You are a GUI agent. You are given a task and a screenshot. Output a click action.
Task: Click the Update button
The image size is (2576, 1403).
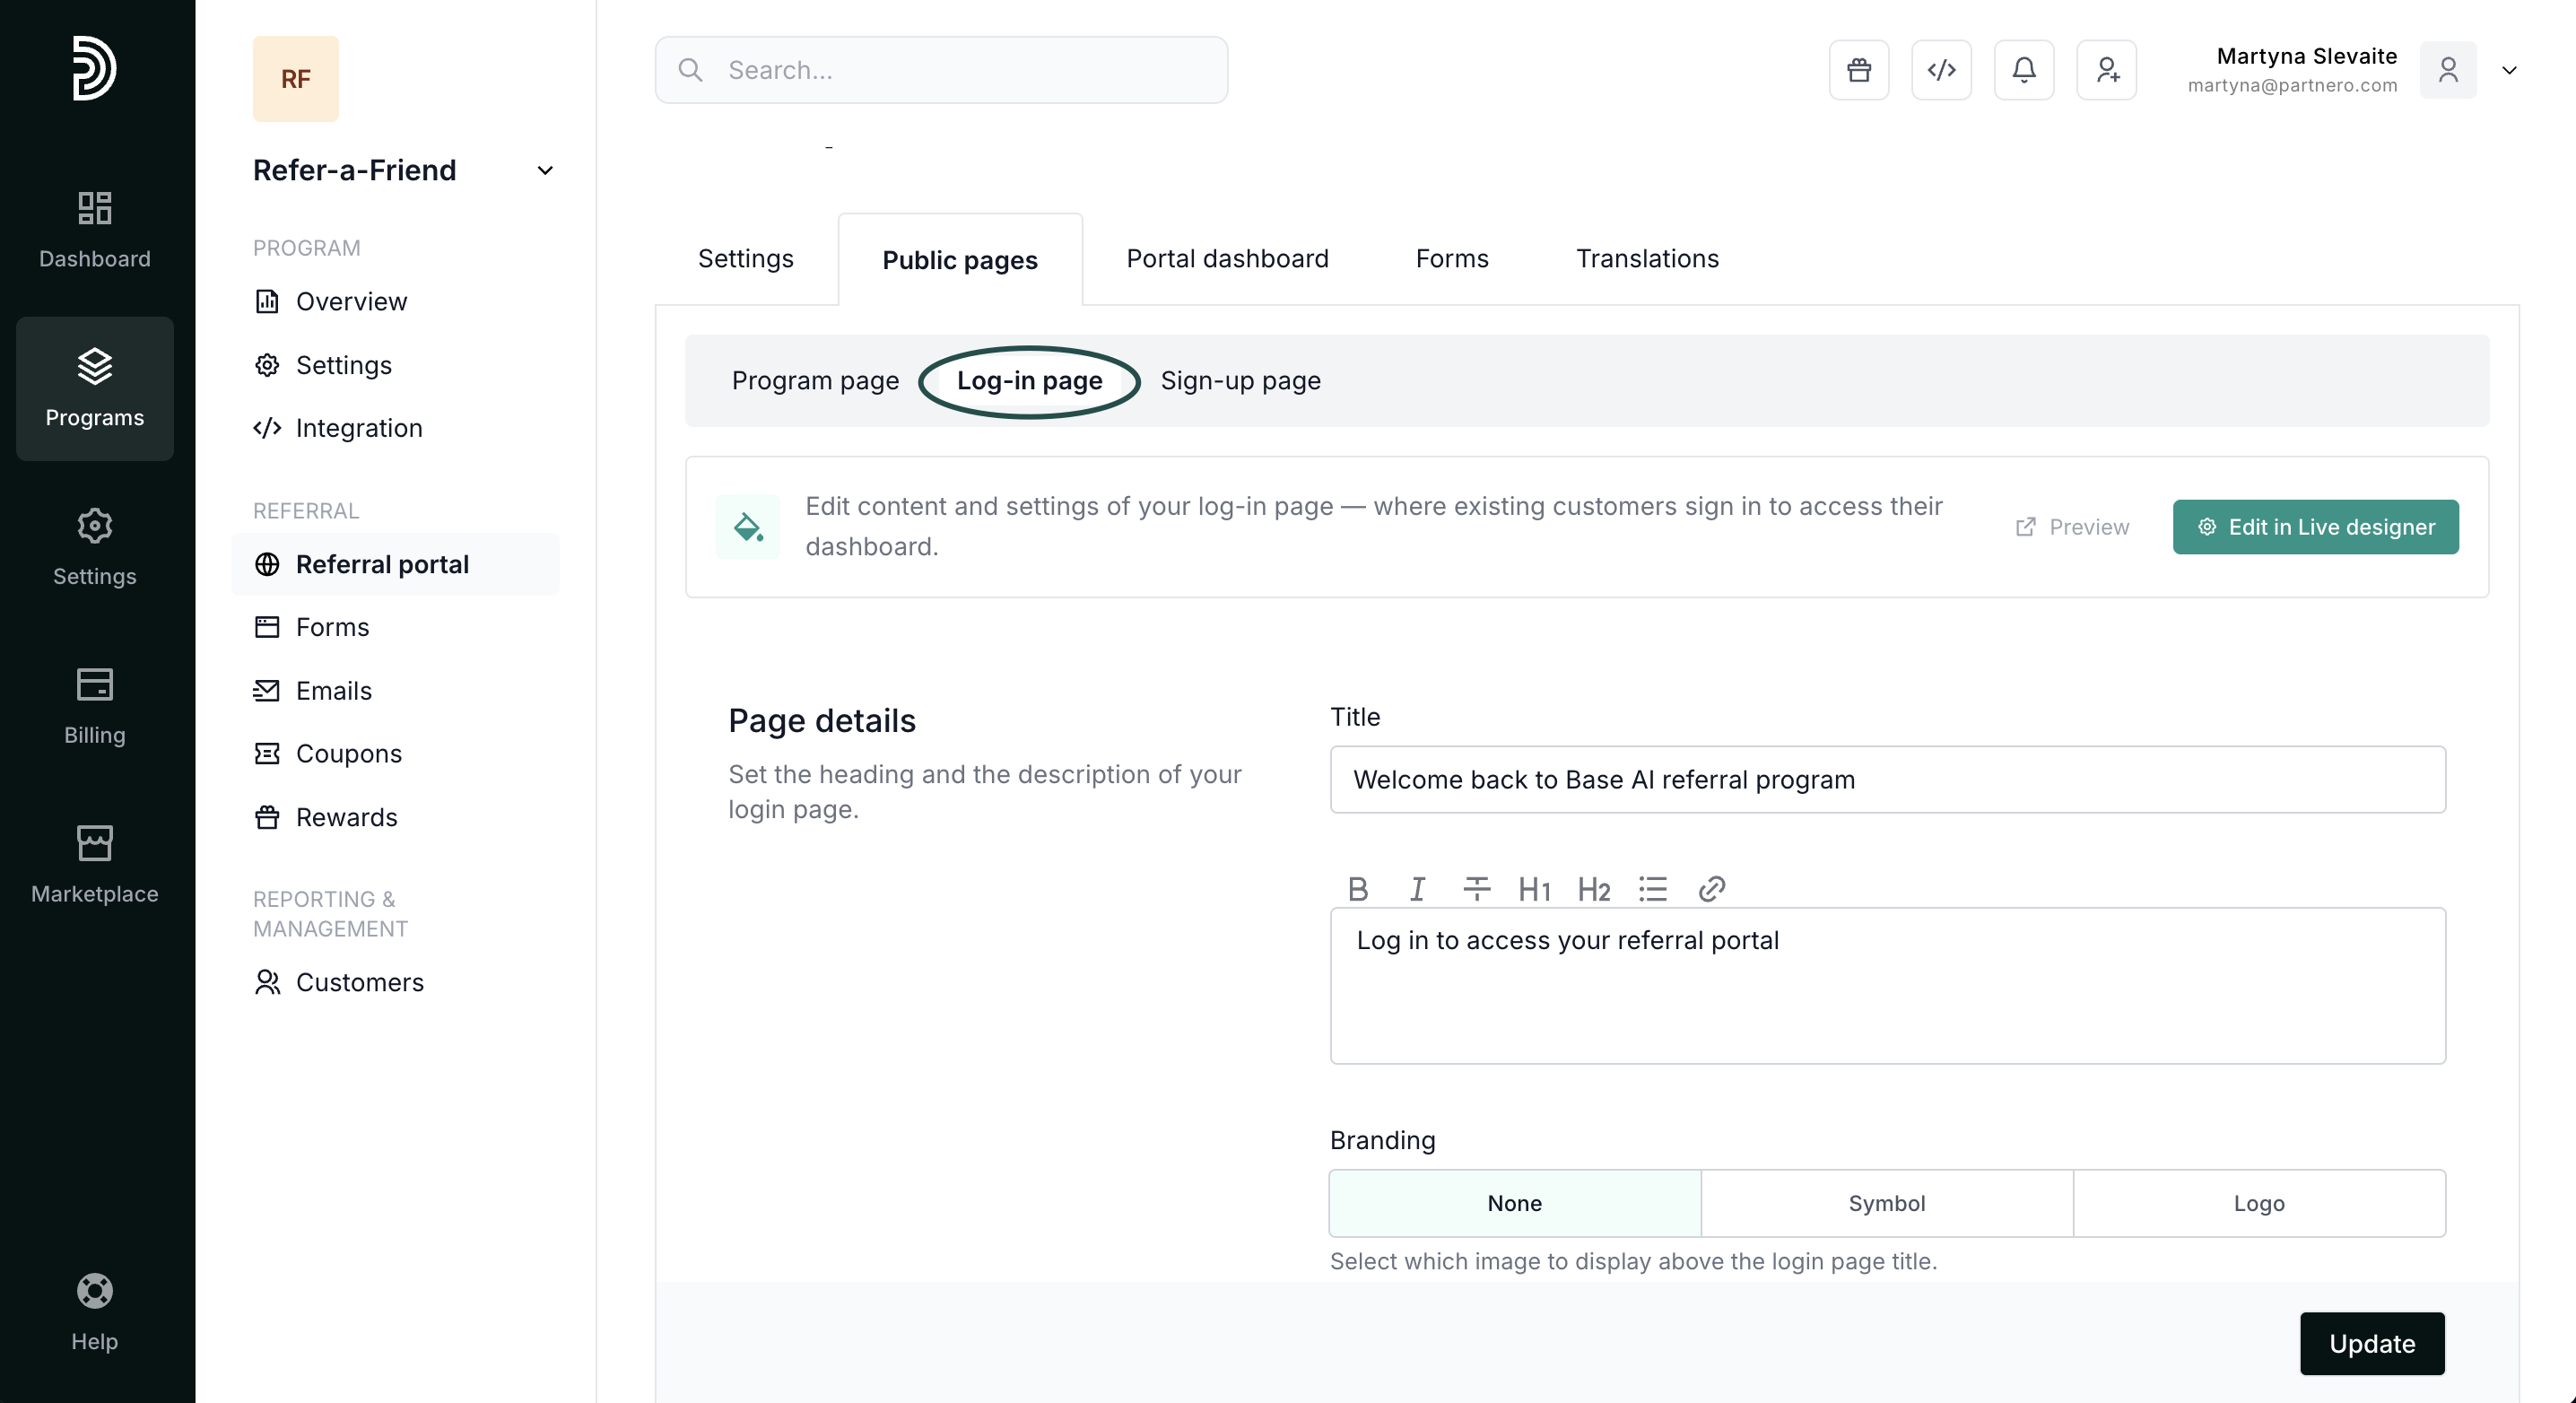point(2371,1343)
